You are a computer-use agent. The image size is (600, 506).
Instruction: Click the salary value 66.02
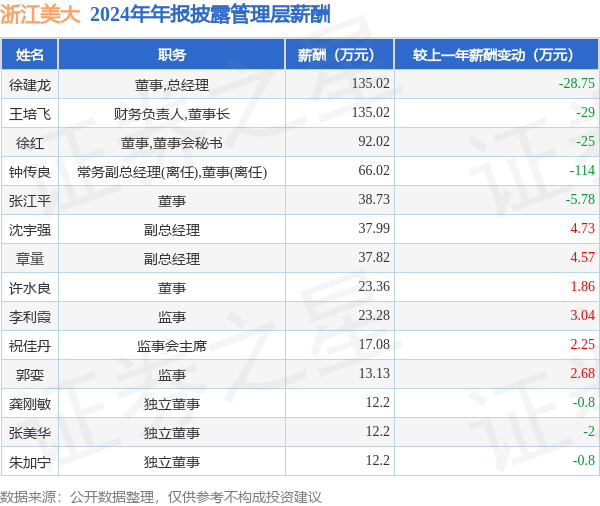point(374,170)
